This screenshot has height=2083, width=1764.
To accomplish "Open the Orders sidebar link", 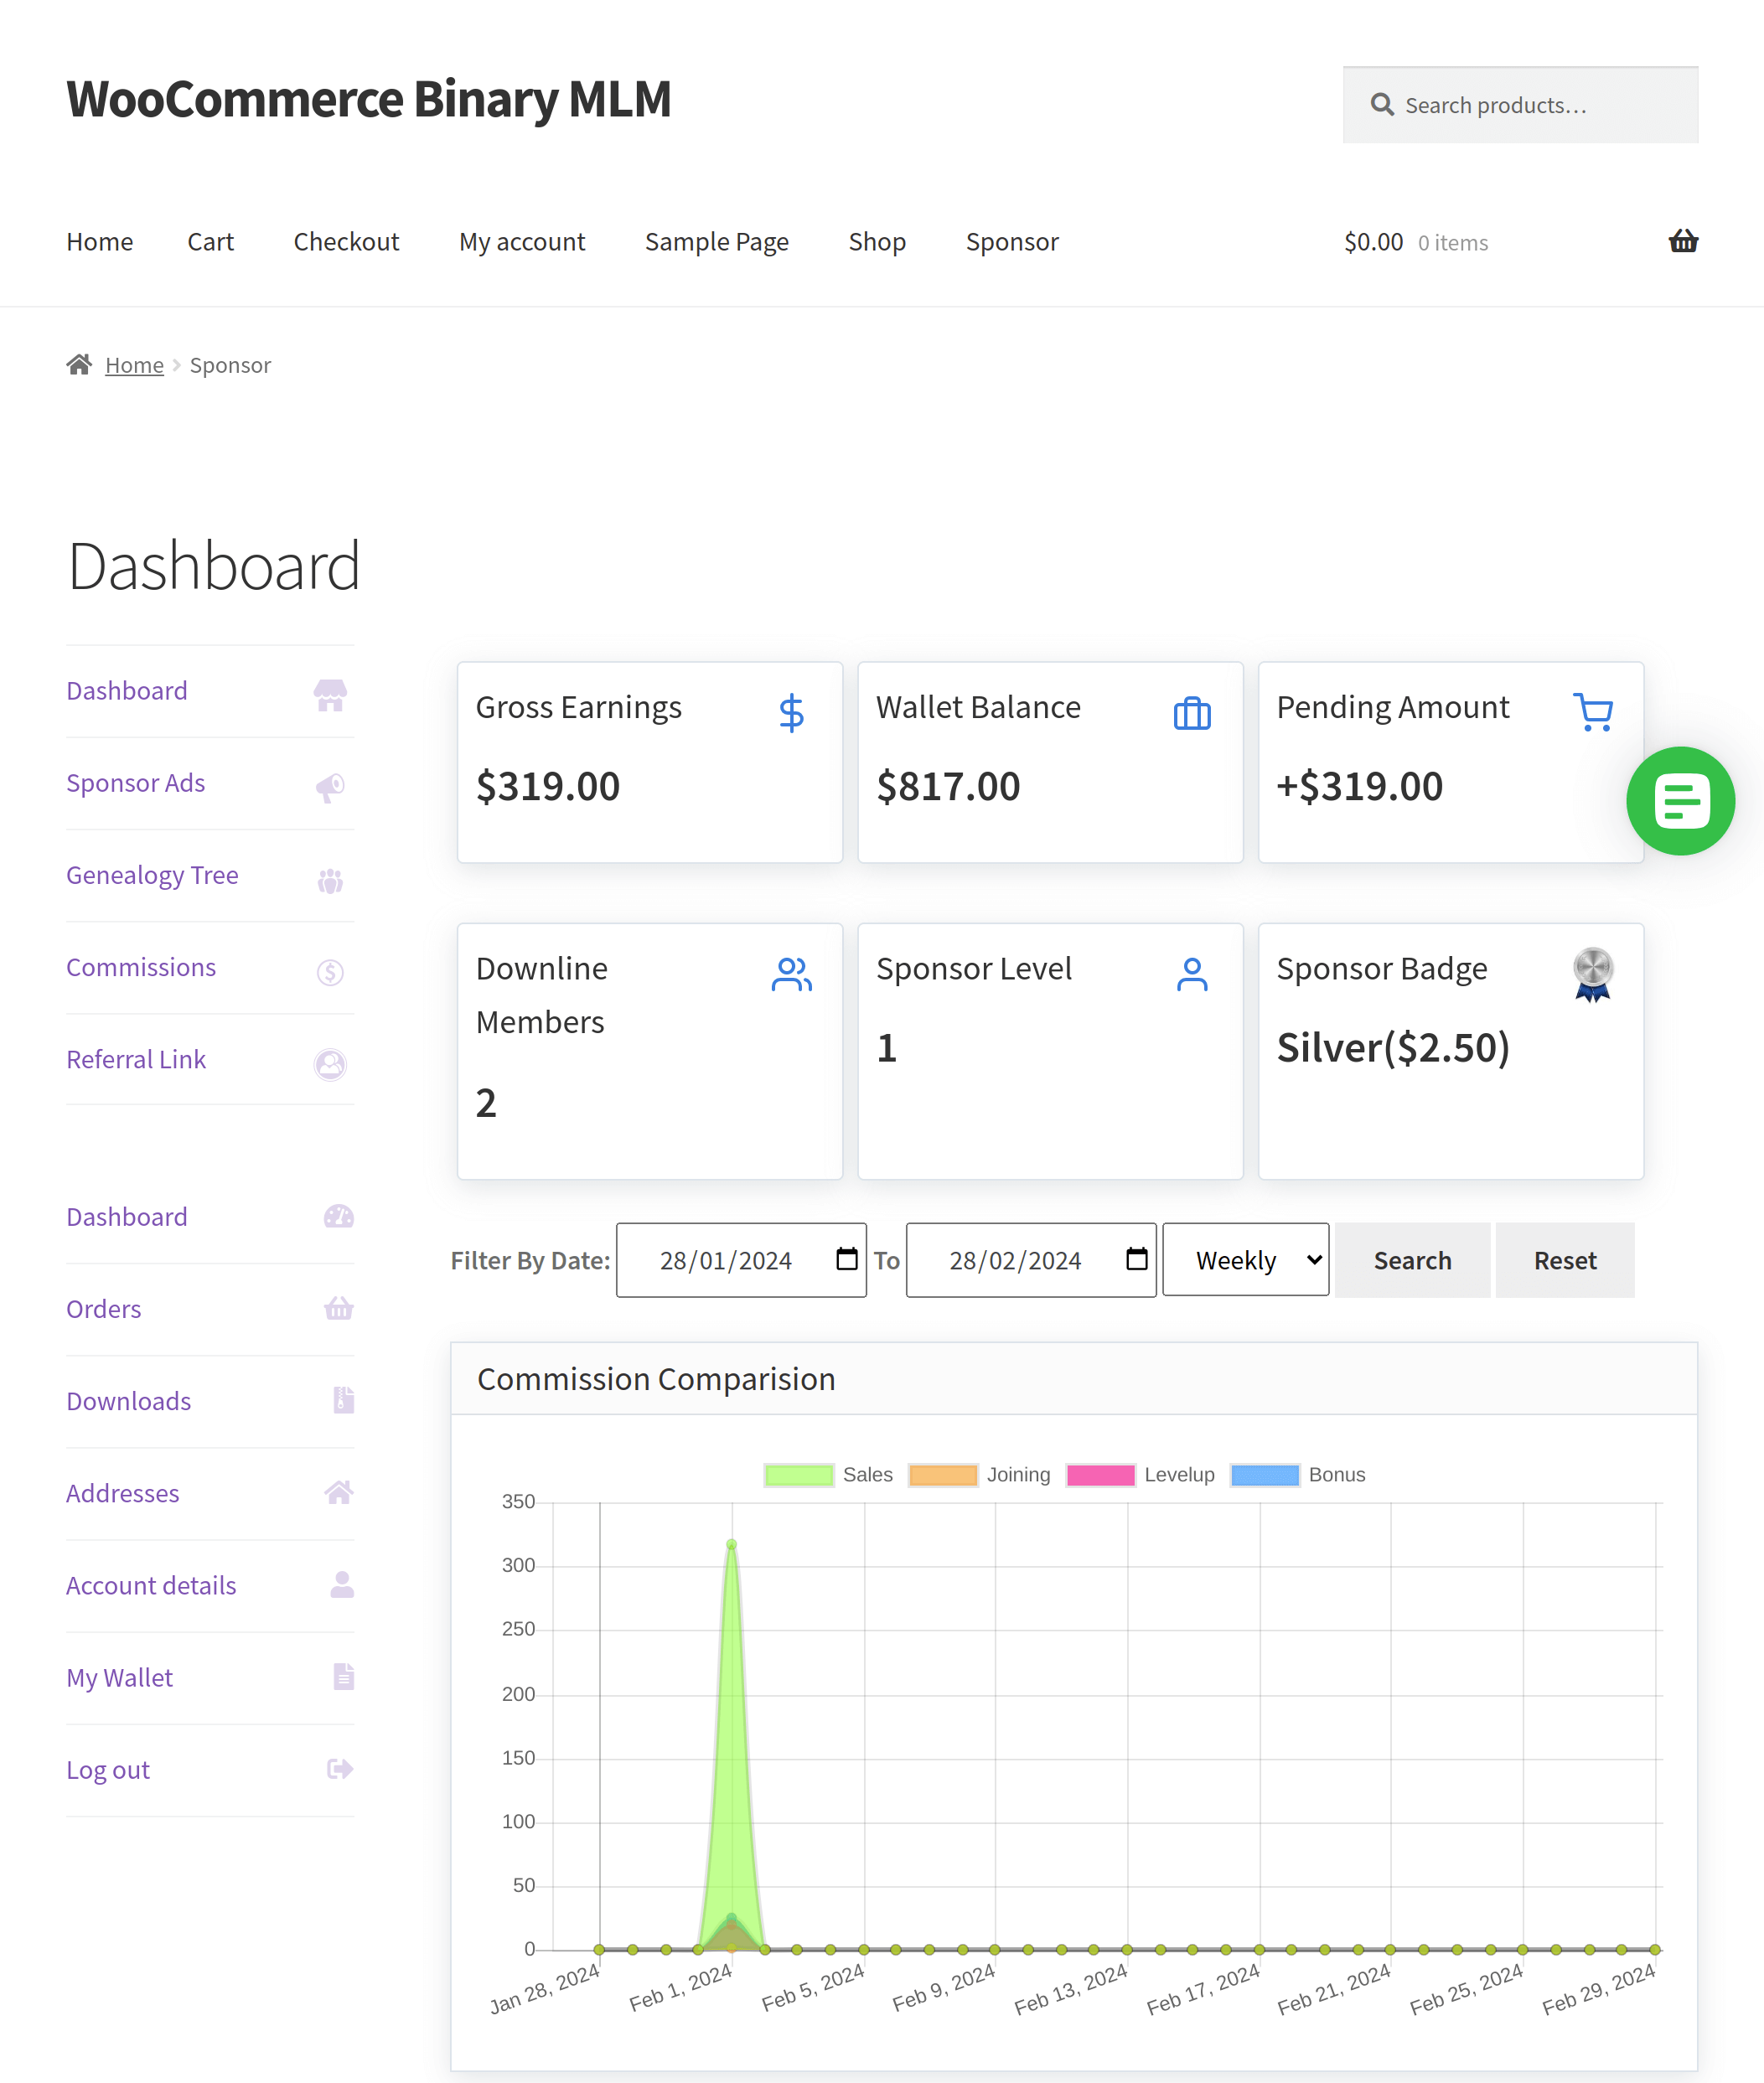I will [104, 1309].
